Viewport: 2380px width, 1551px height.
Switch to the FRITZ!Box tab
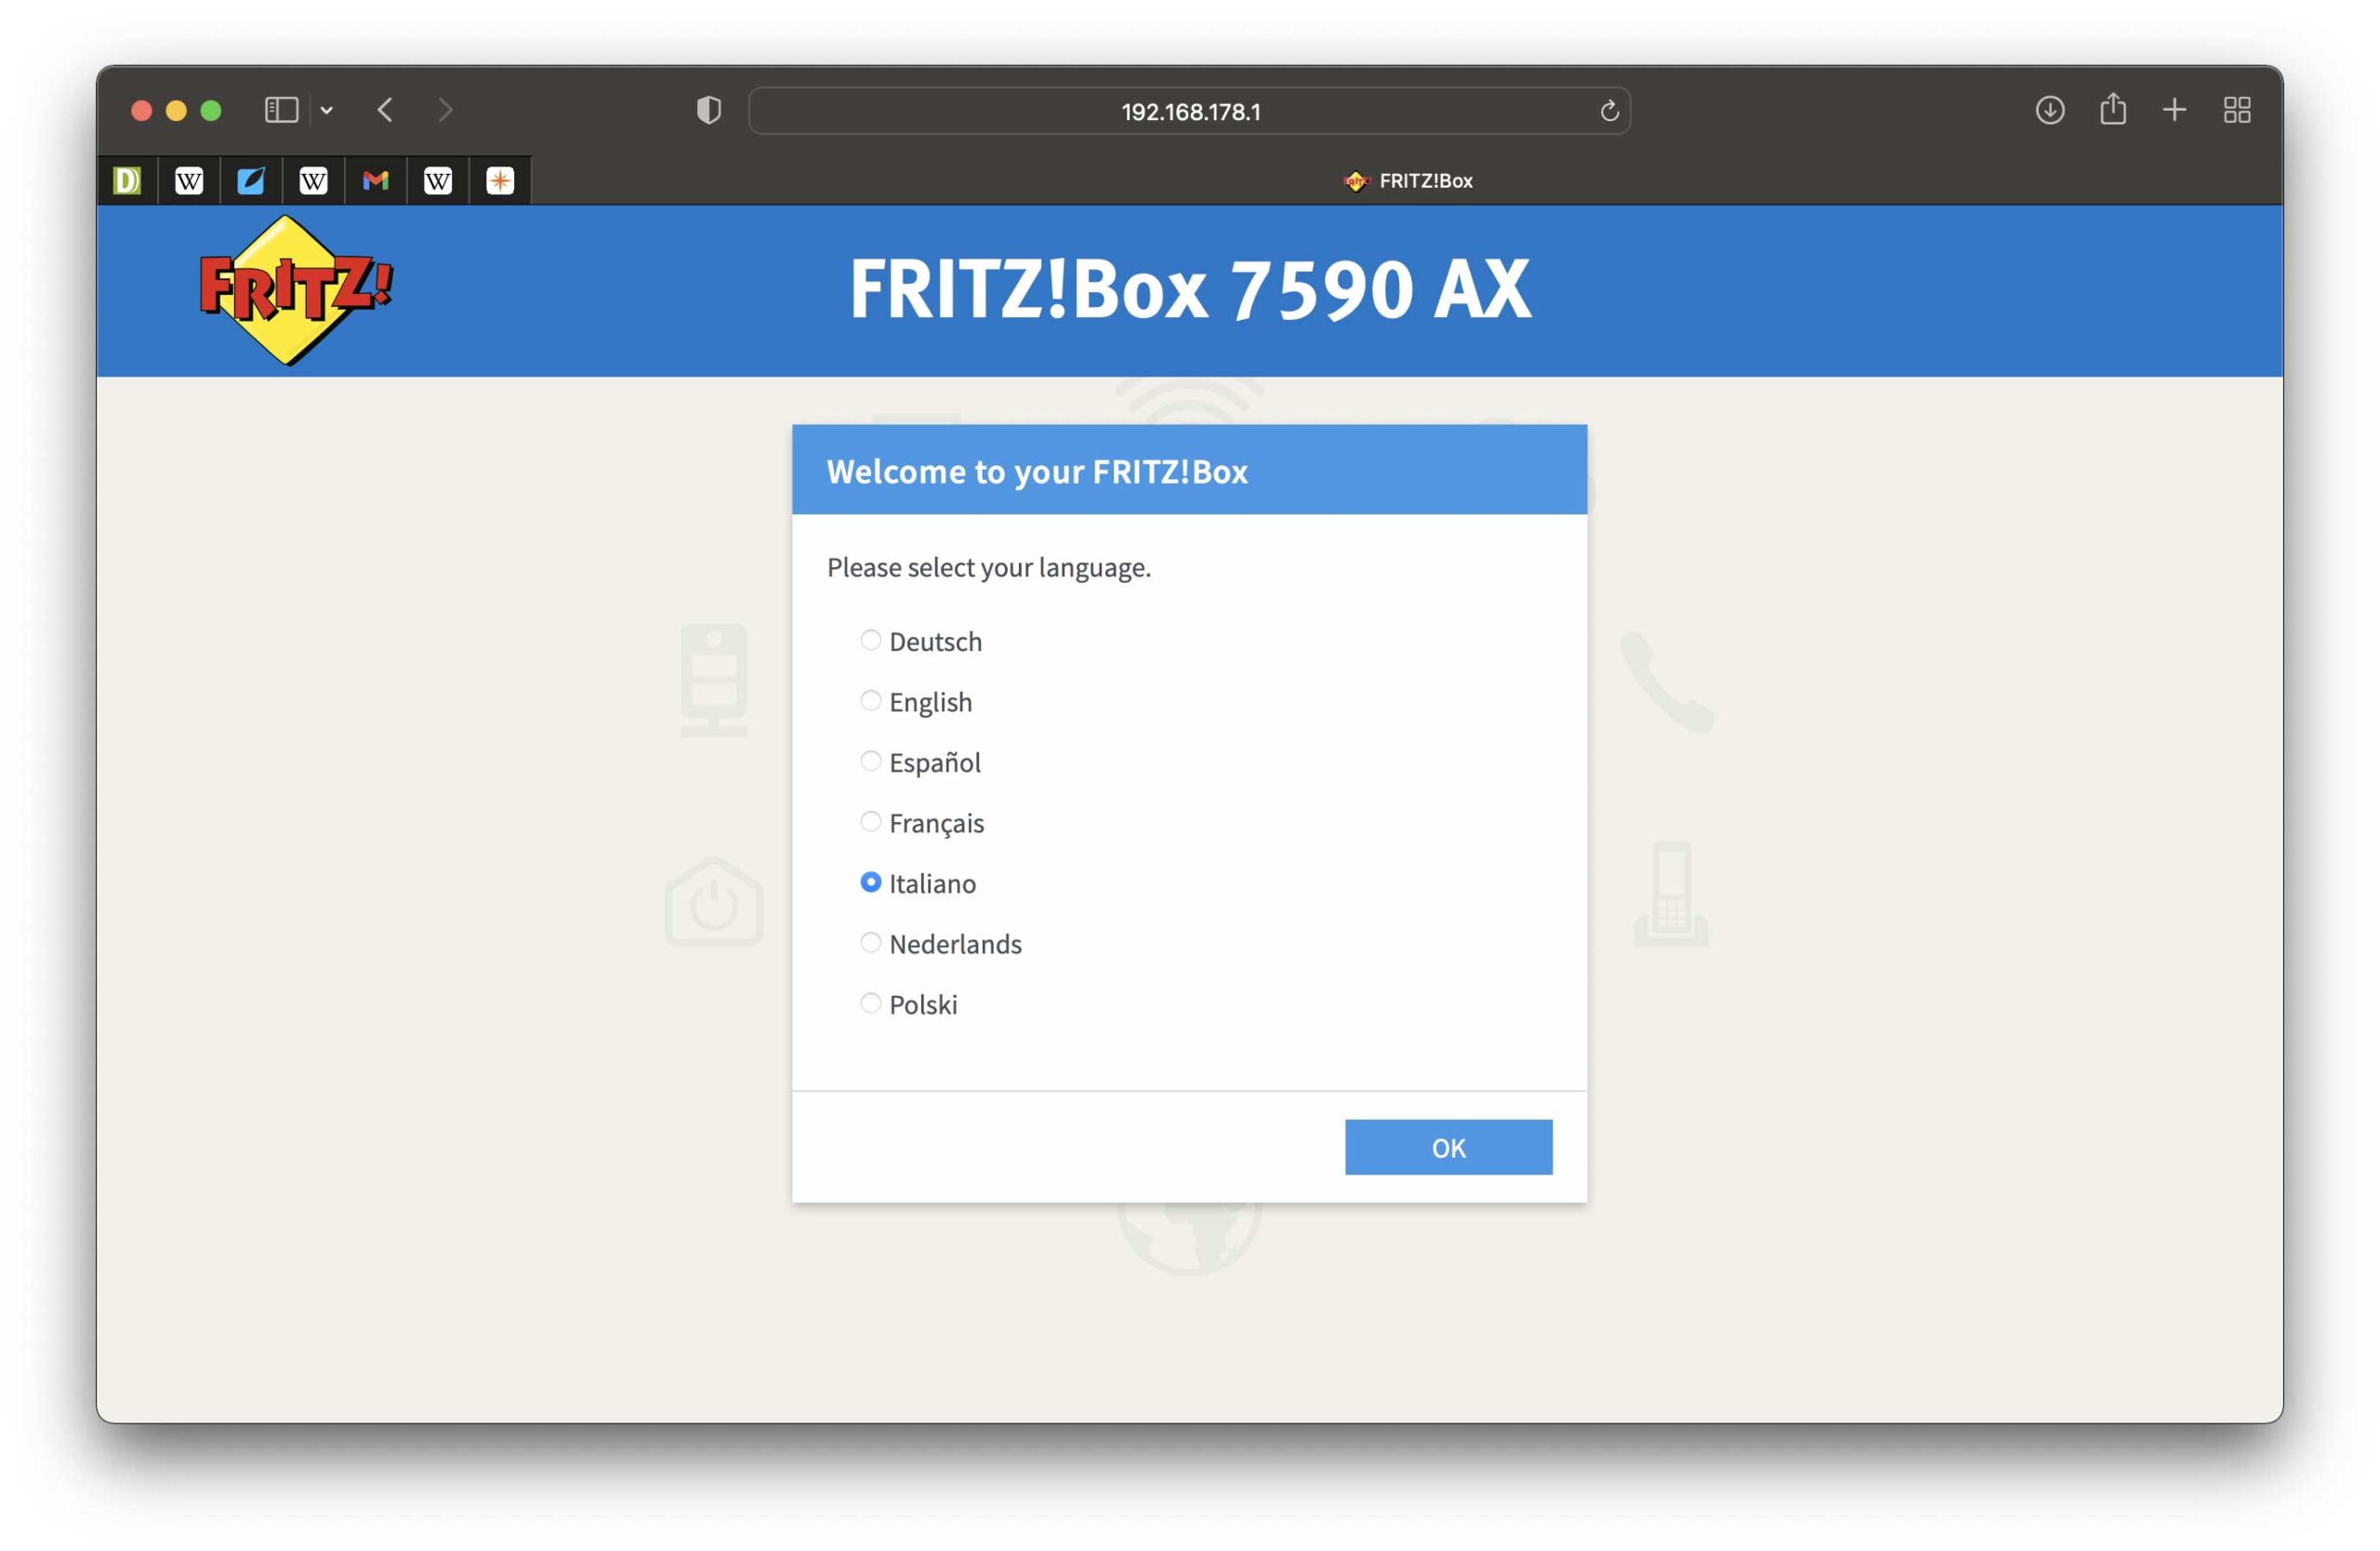click(1408, 181)
